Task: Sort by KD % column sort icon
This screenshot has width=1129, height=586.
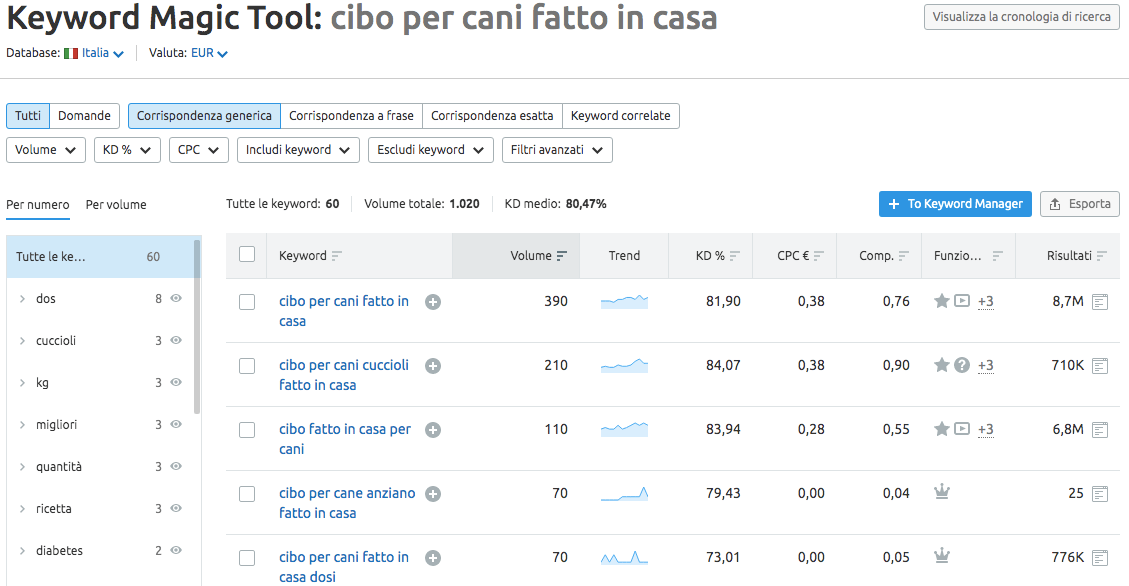Action: coord(734,256)
